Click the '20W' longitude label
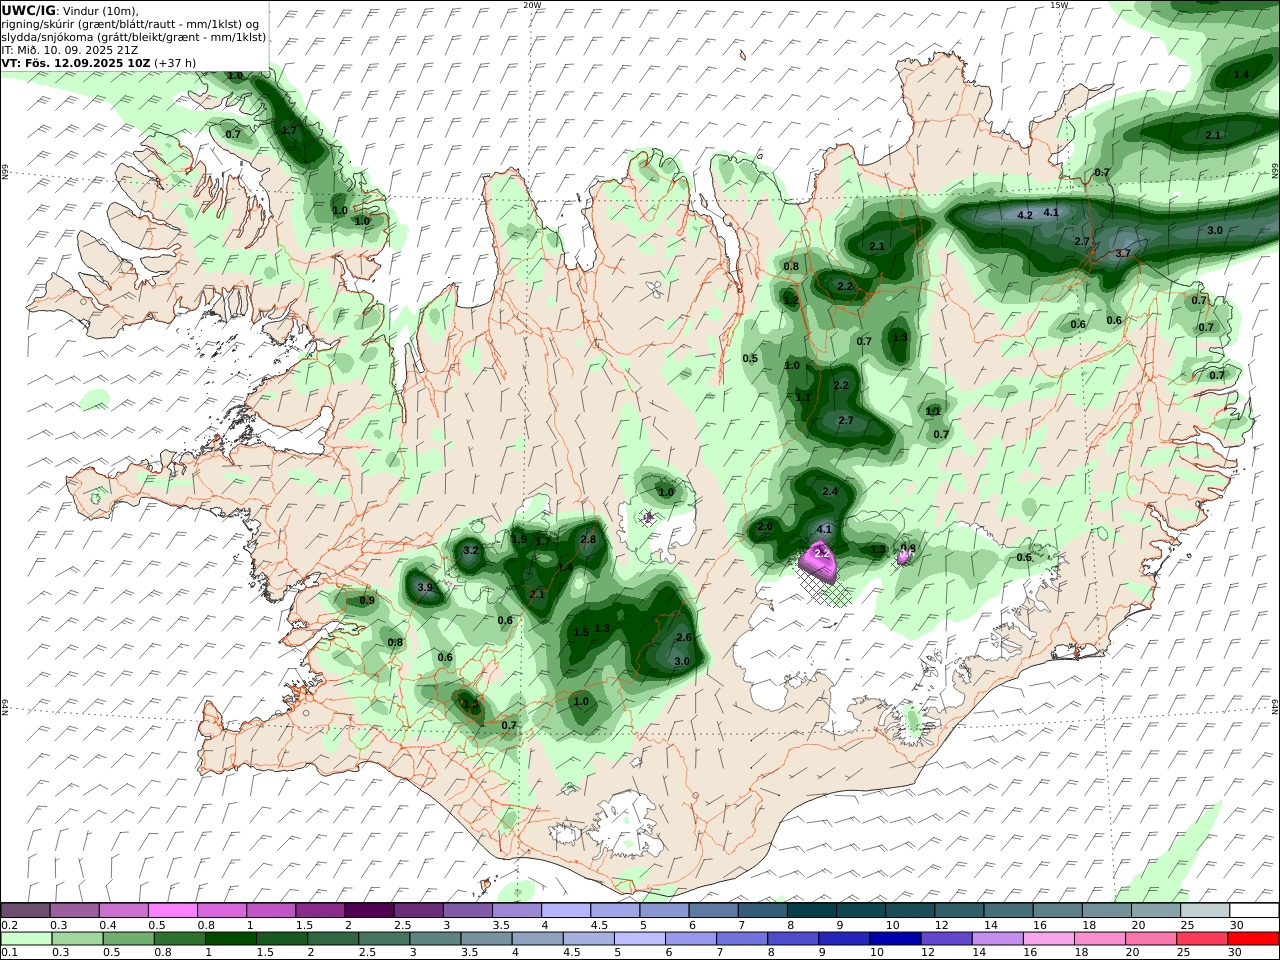This screenshot has height=960, width=1280. pos(532,5)
